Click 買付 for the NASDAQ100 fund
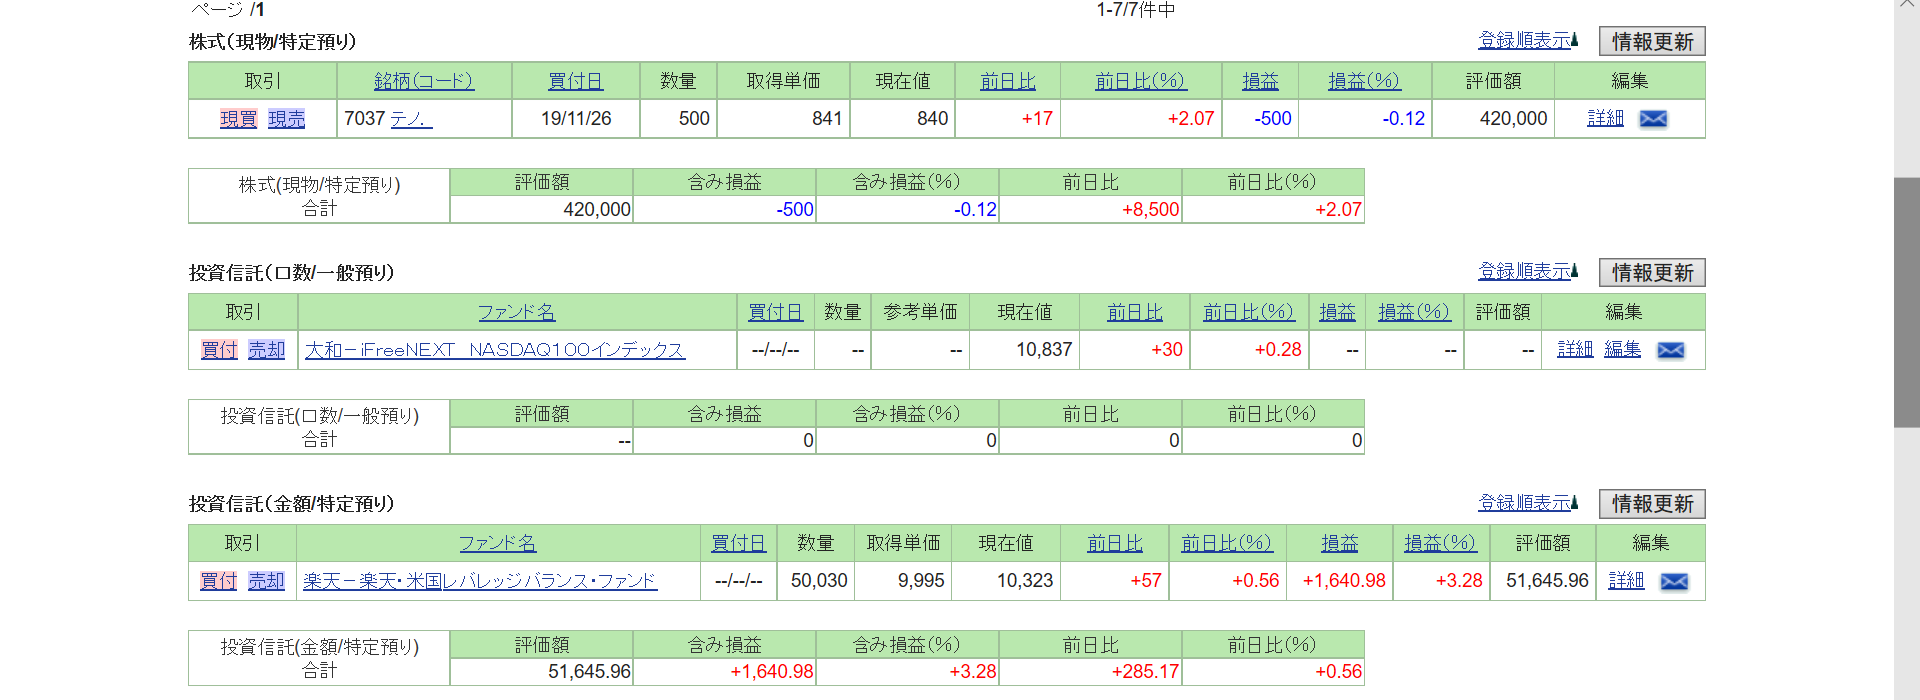This screenshot has height=700, width=1920. pyautogui.click(x=219, y=350)
